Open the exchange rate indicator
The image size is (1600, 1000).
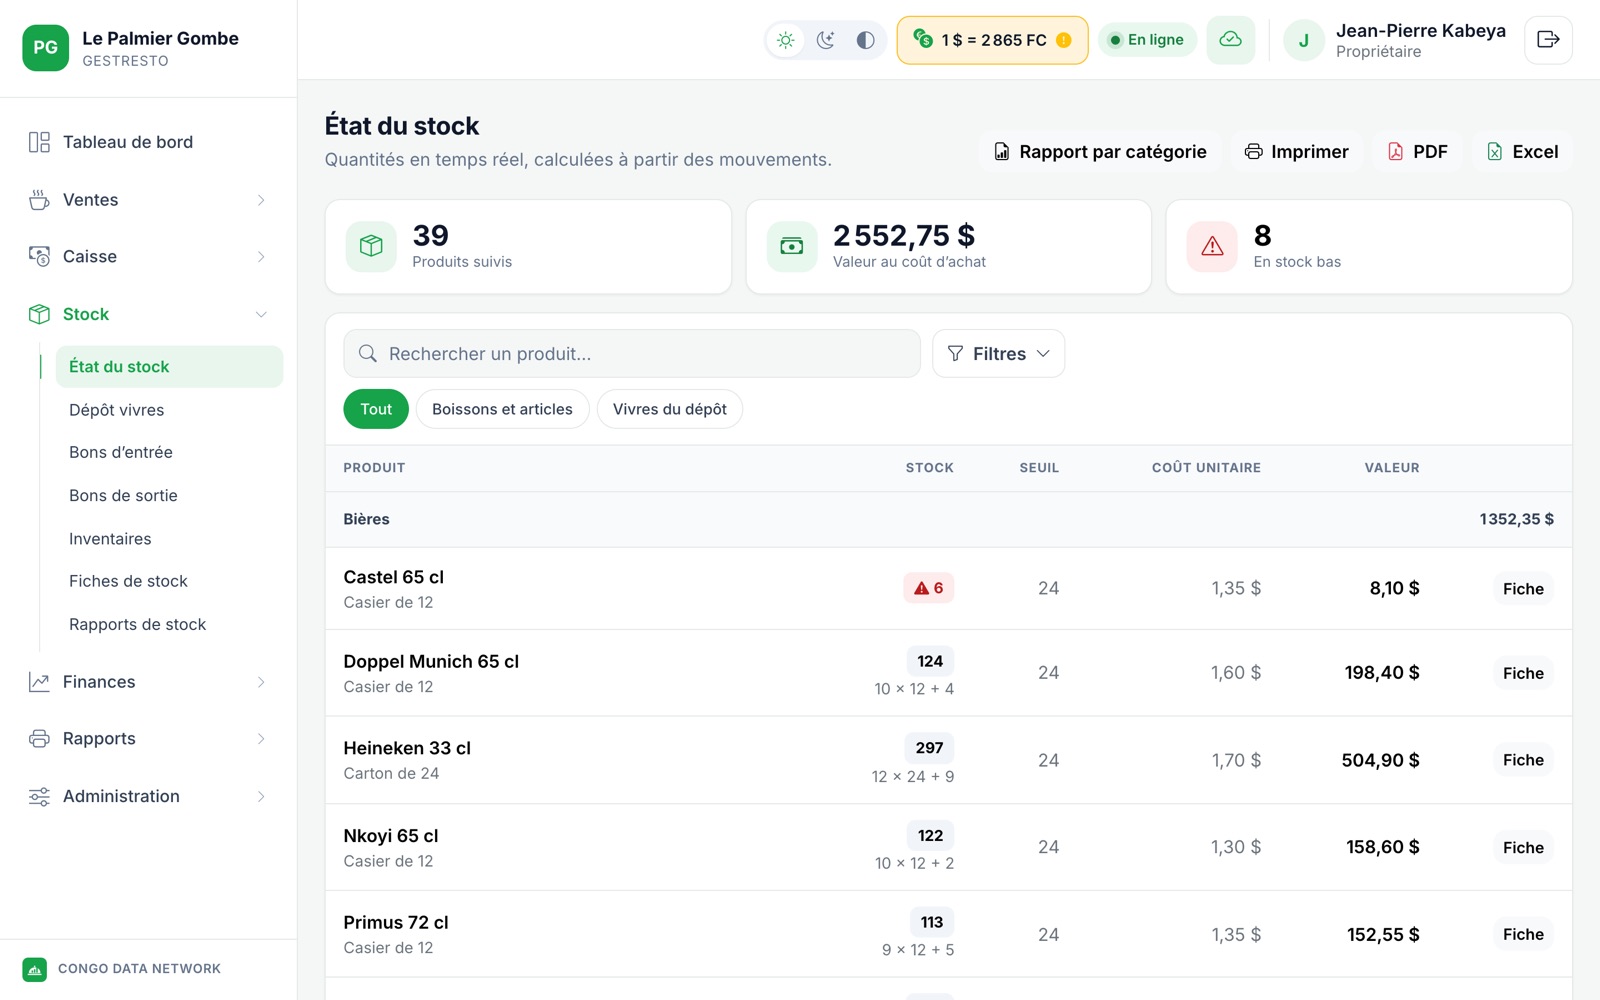click(x=992, y=40)
